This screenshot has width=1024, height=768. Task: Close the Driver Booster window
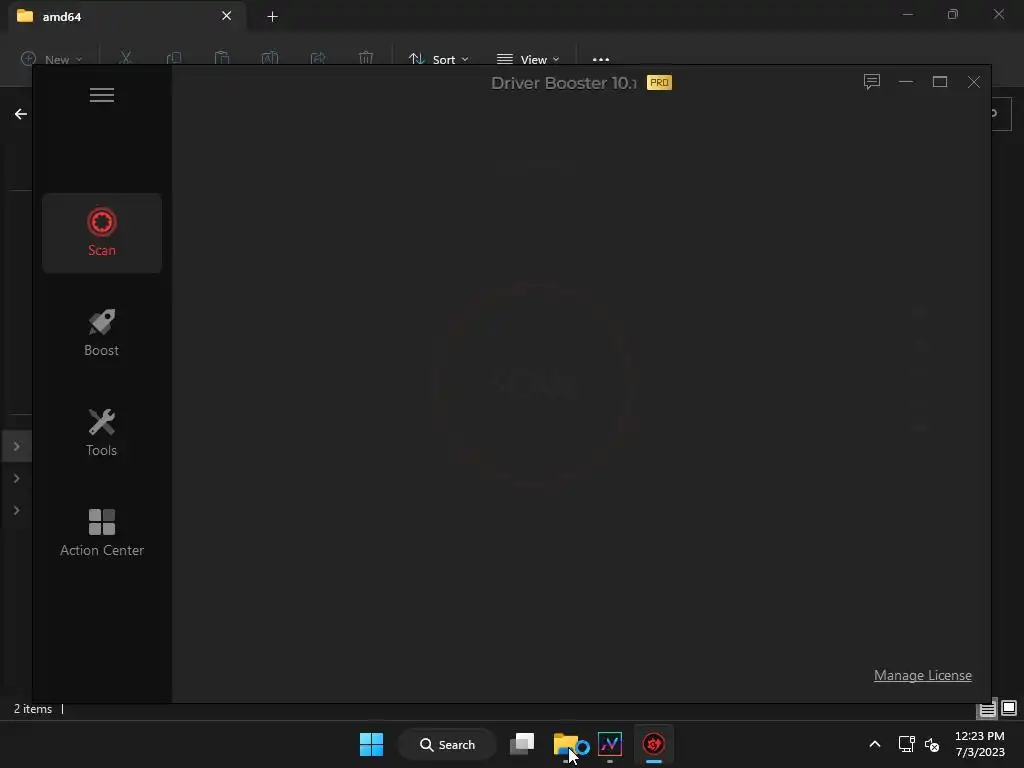(974, 82)
